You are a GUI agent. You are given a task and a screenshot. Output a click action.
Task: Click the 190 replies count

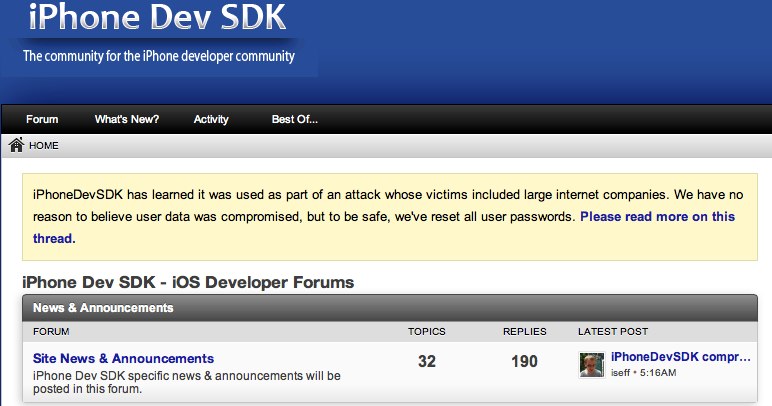(x=524, y=361)
